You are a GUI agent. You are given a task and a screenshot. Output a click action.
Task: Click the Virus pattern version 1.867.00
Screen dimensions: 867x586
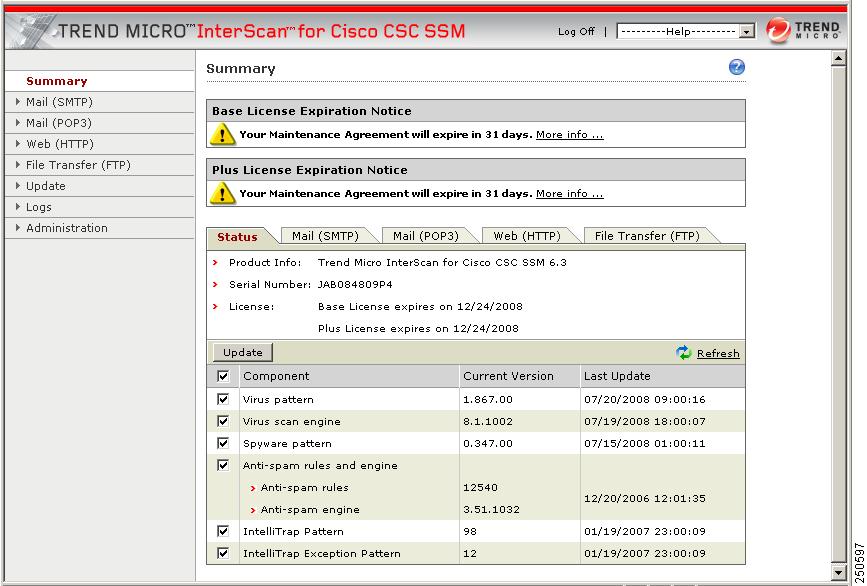(488, 400)
